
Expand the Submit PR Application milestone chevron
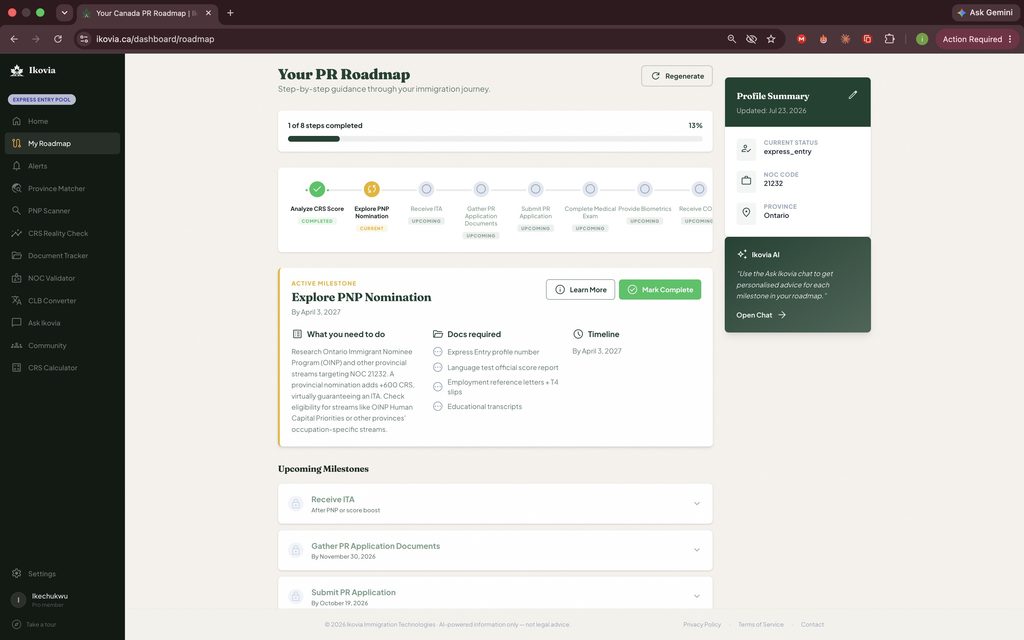697,596
